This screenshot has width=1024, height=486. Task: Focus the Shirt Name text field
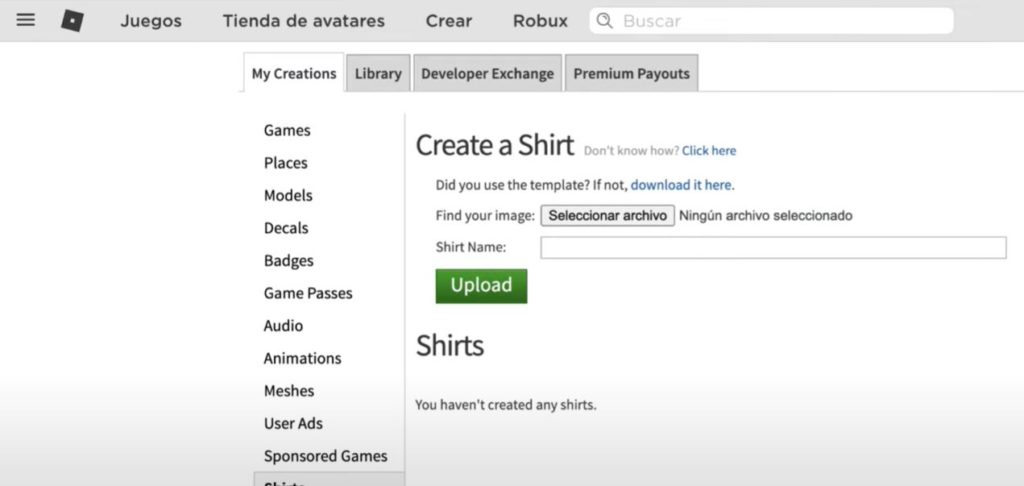(773, 248)
